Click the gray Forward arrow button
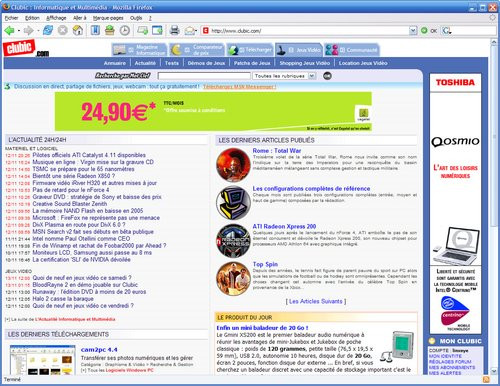Screen dimensions: 500x386 tap(28, 31)
